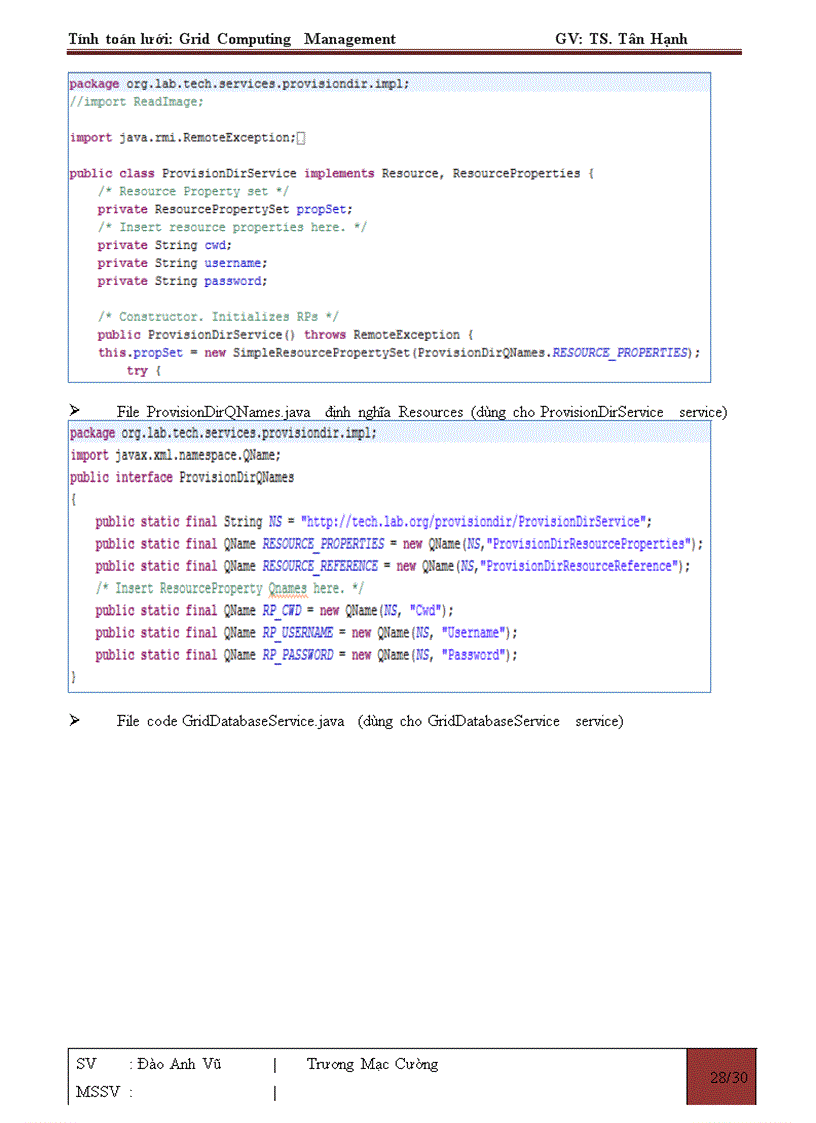Click the Trương Mạc Cường name in footer

(x=371, y=1064)
